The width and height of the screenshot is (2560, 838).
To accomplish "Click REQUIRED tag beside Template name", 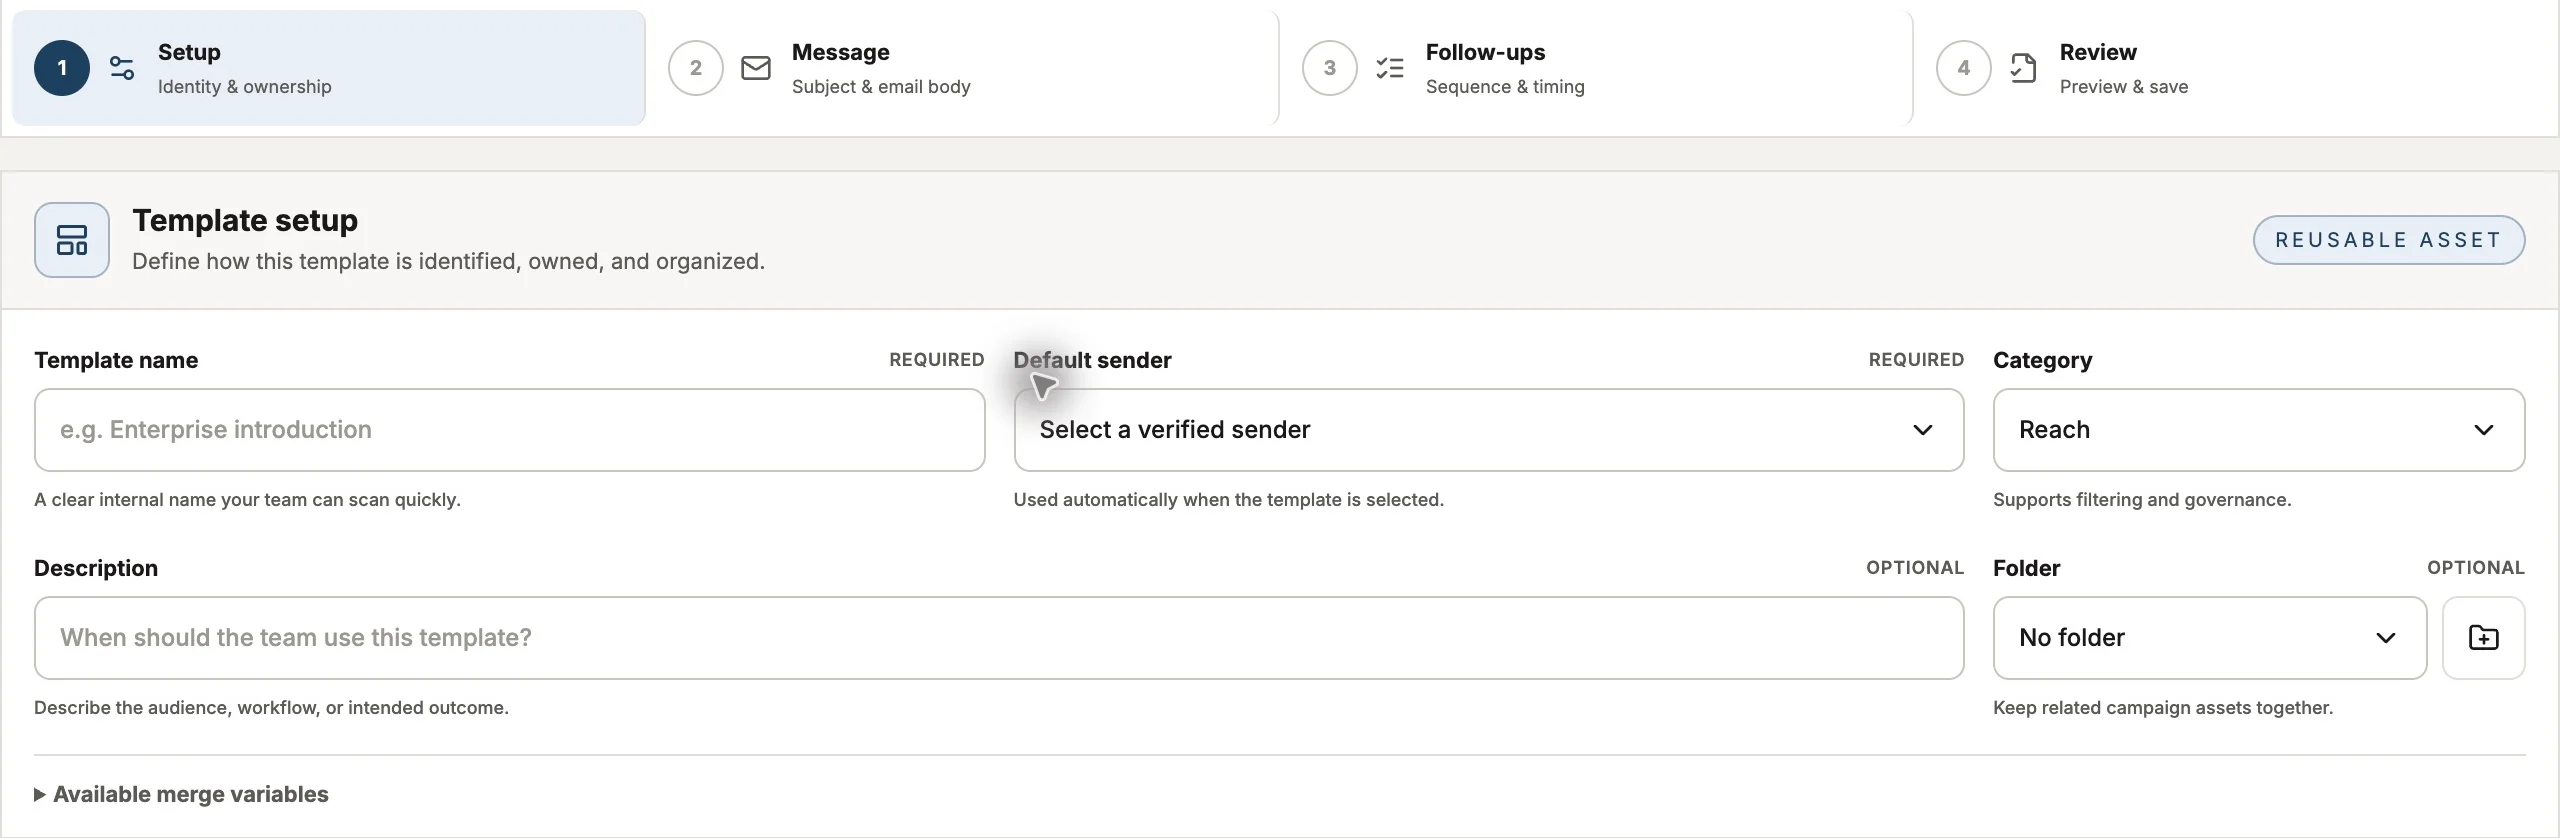I will 937,360.
